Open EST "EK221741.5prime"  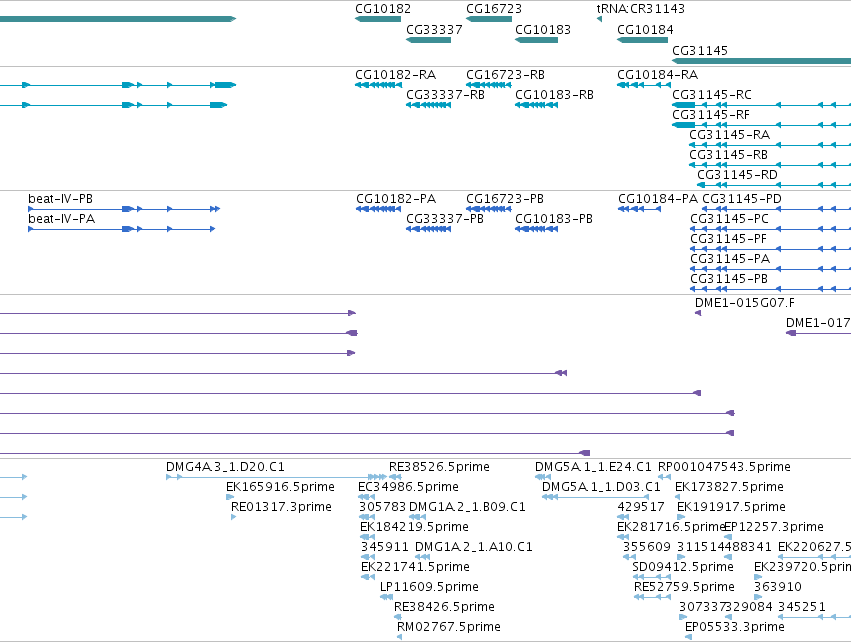415,568
